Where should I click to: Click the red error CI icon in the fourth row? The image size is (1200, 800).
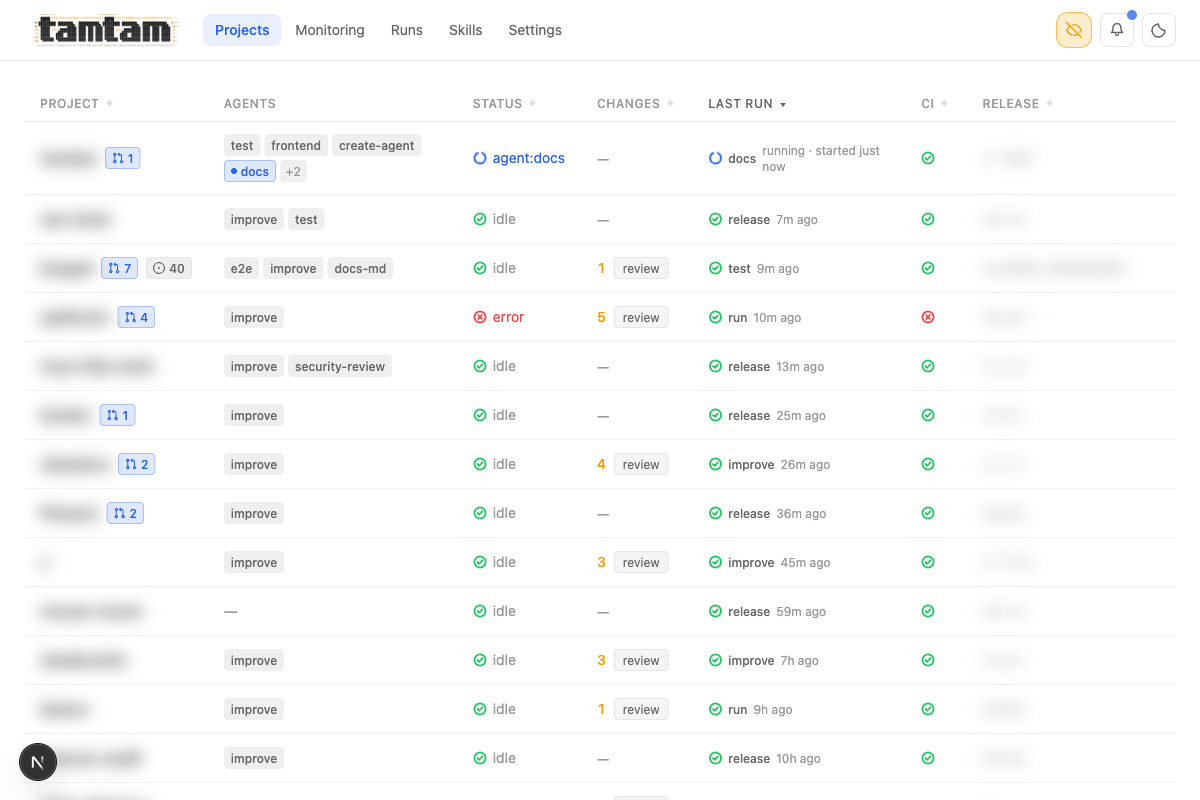click(x=927, y=317)
